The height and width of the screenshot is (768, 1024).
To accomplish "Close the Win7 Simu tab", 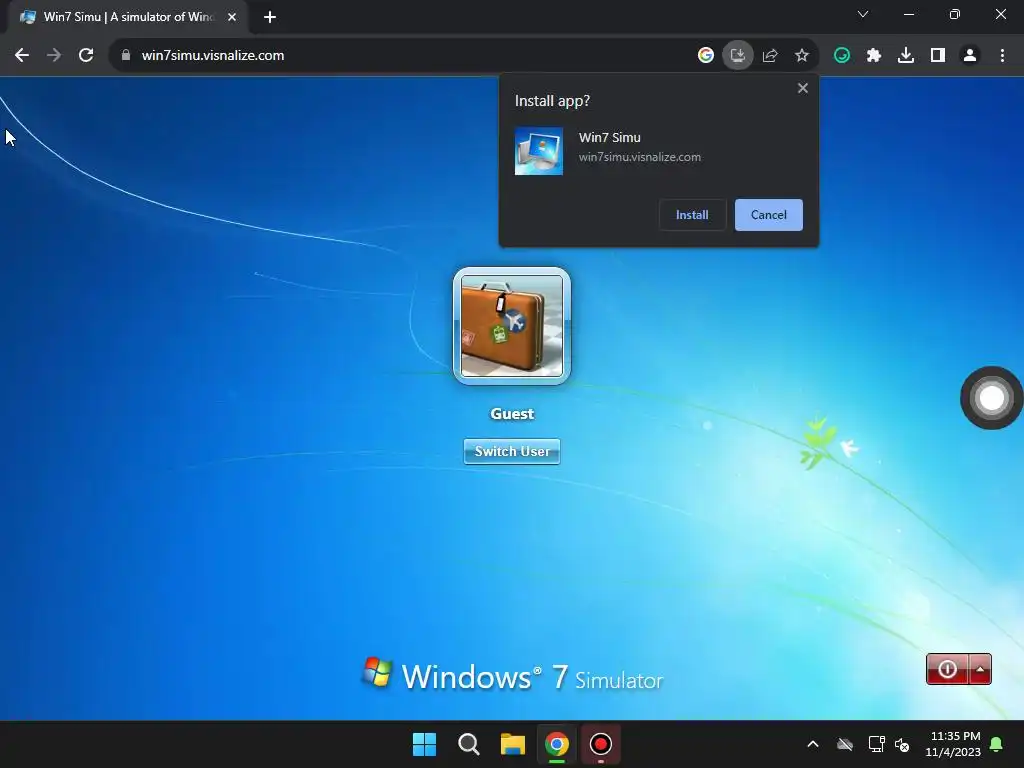I will (x=232, y=17).
